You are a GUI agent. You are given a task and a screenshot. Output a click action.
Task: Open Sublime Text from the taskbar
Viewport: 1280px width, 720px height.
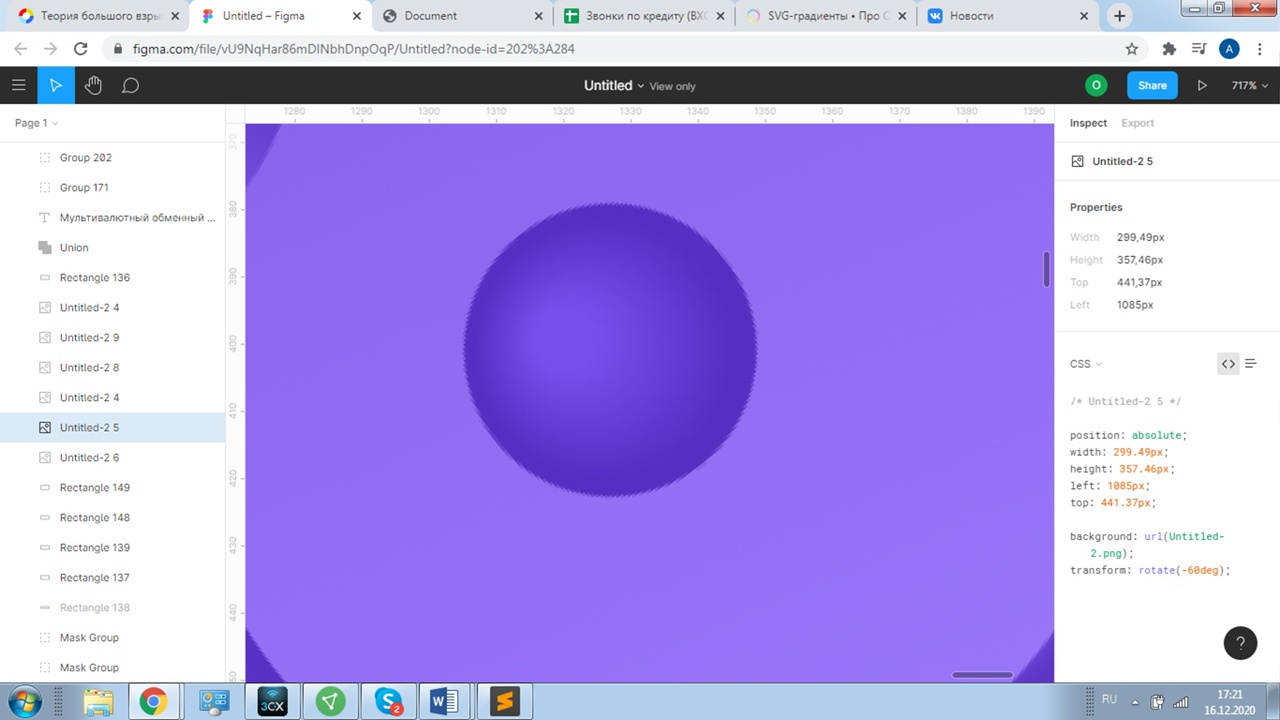[504, 702]
